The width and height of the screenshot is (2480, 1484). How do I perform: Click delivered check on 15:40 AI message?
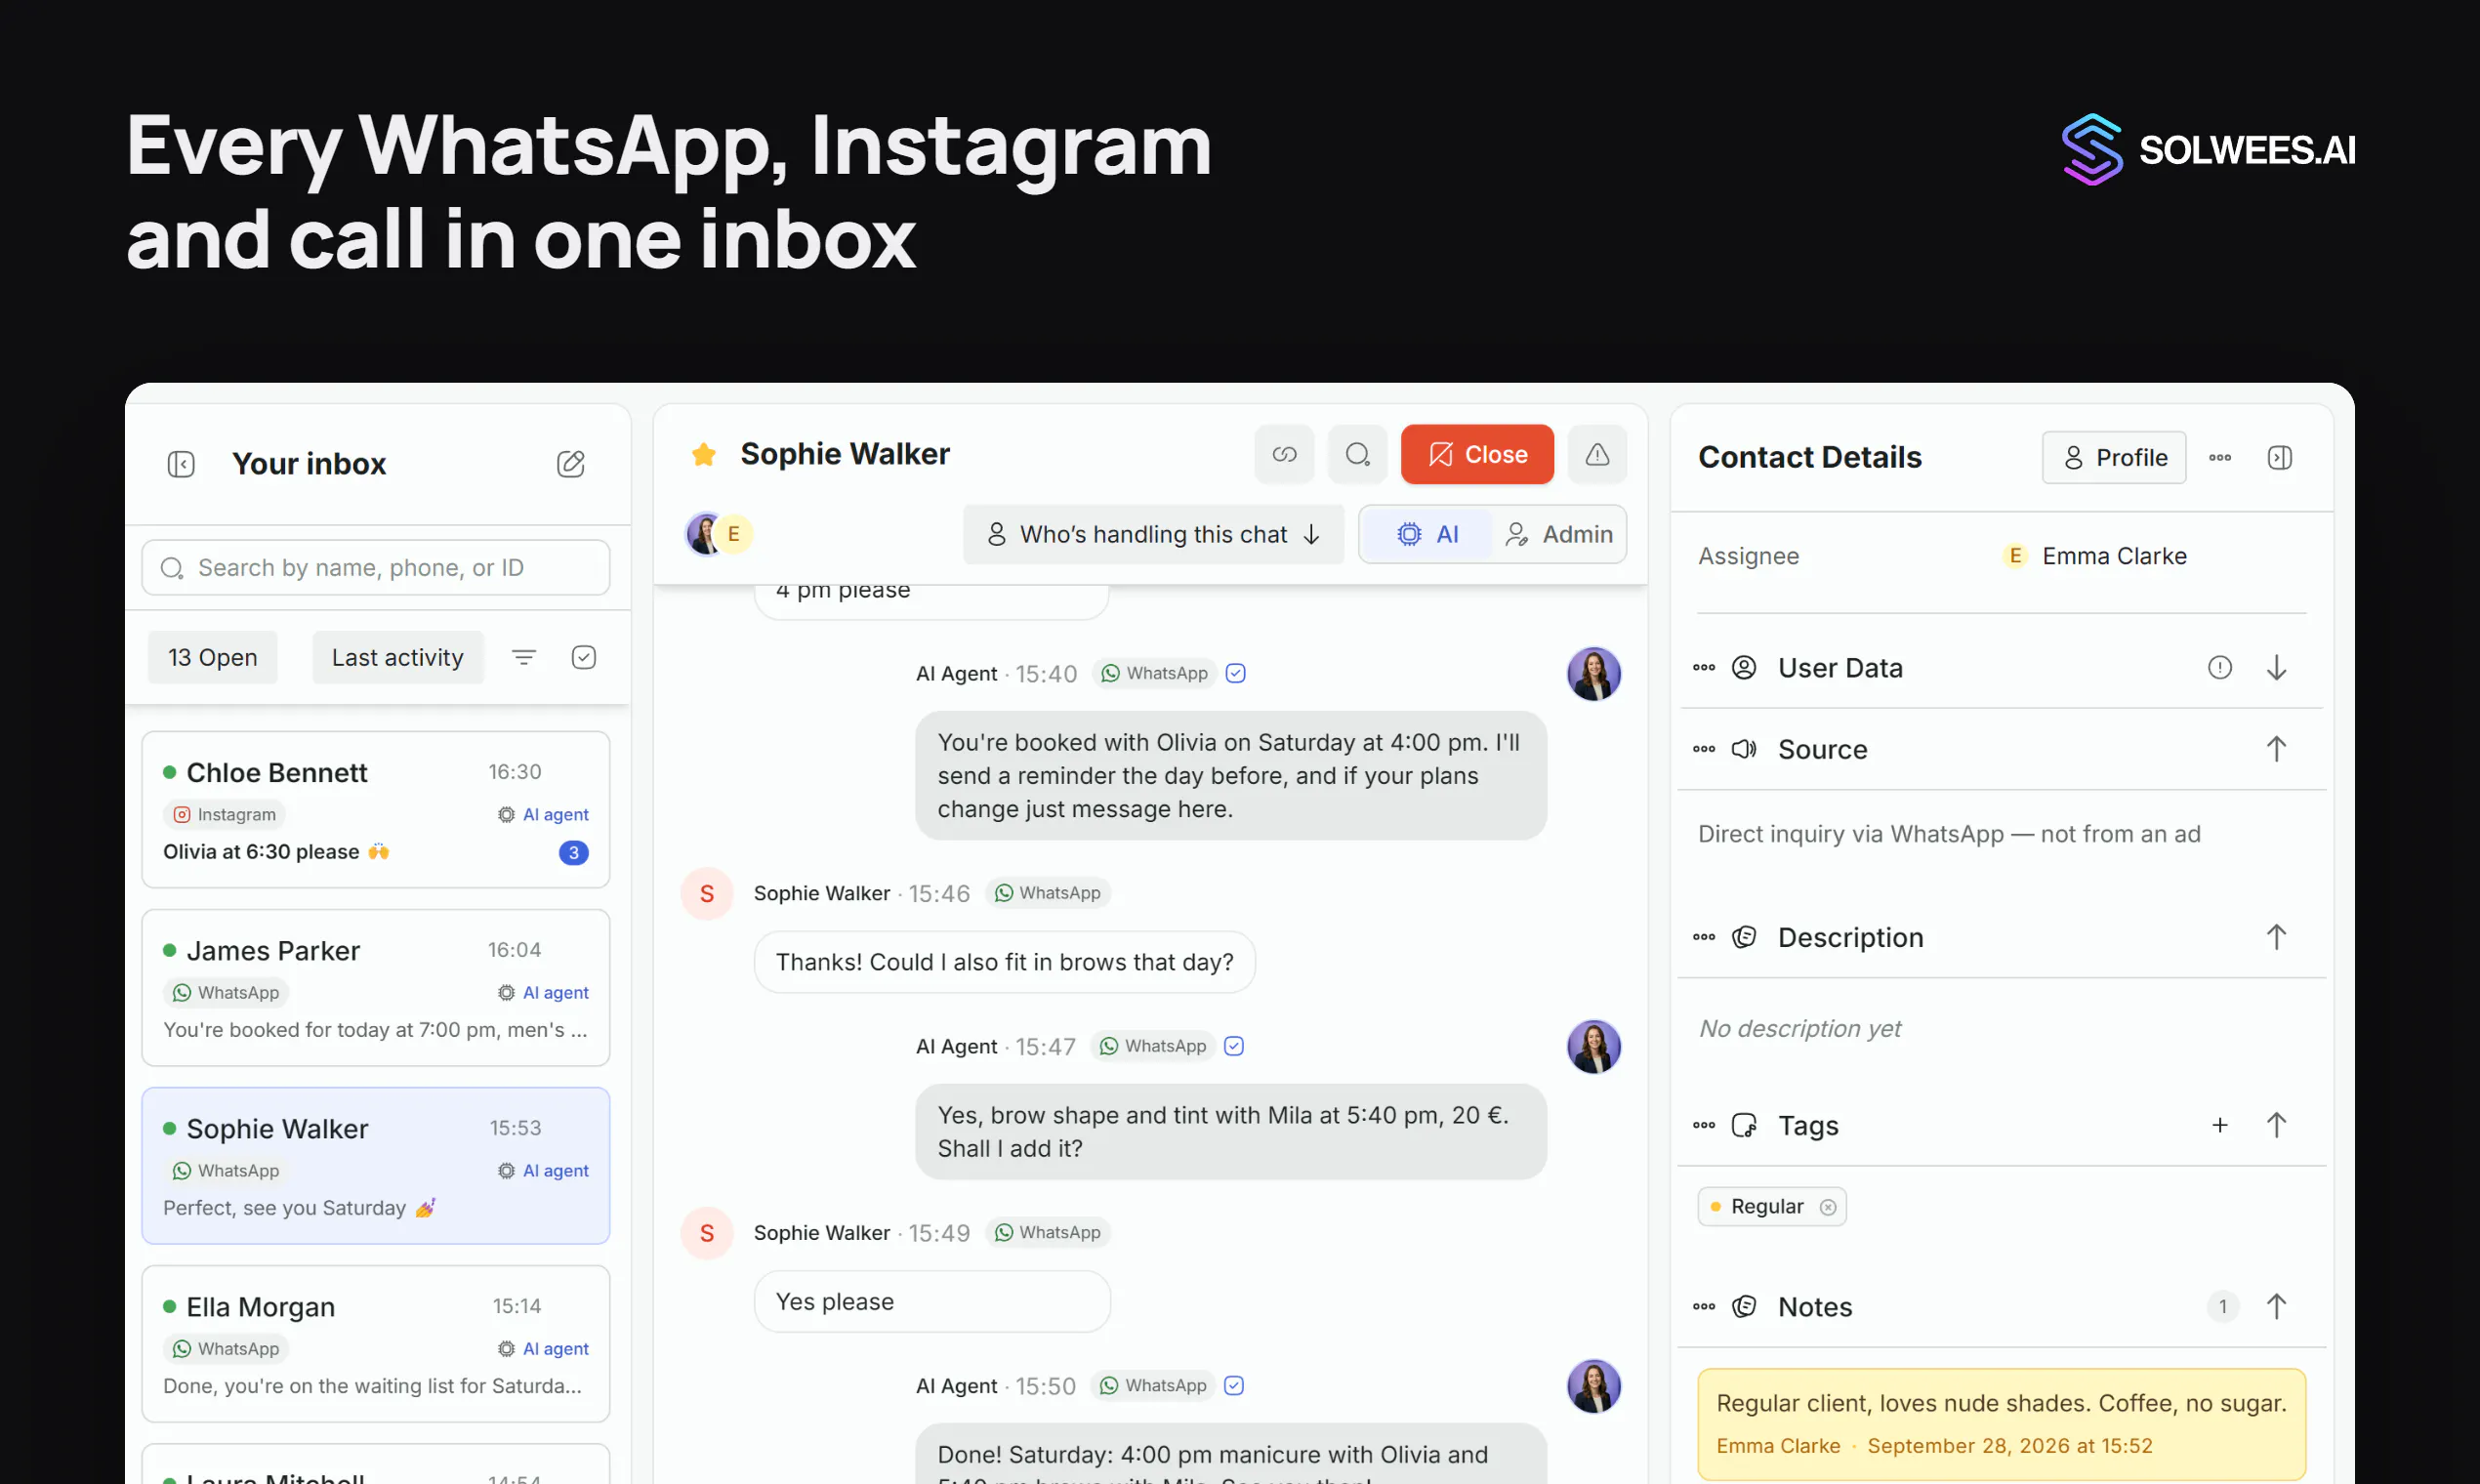pyautogui.click(x=1236, y=674)
